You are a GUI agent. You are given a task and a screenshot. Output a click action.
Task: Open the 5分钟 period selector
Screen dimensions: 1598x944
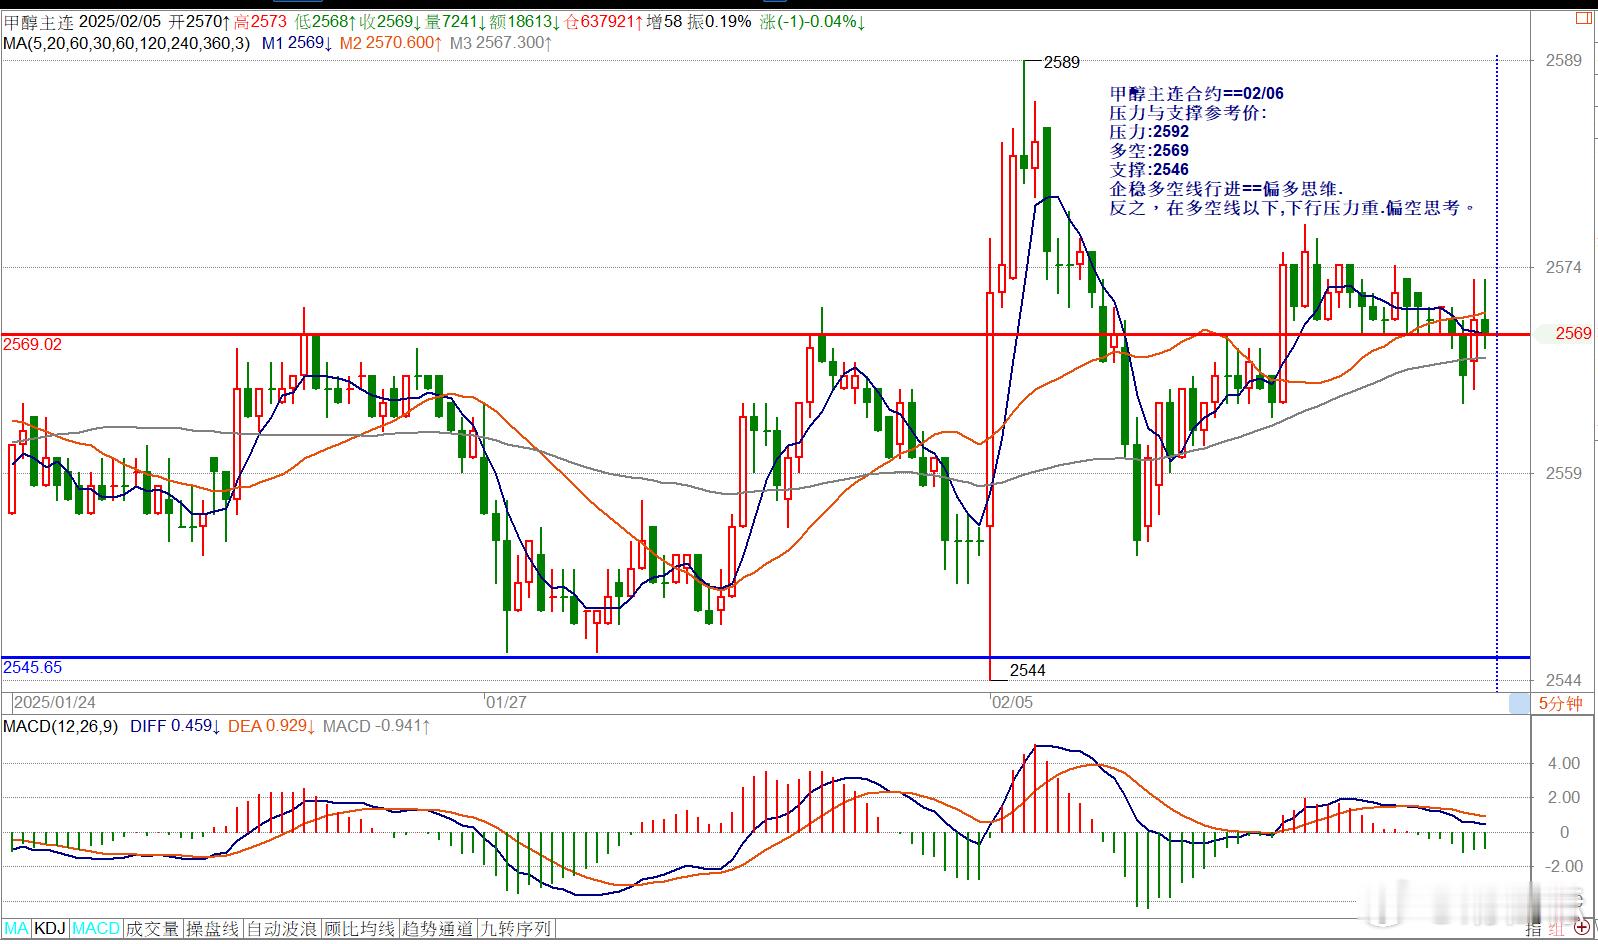[1560, 703]
